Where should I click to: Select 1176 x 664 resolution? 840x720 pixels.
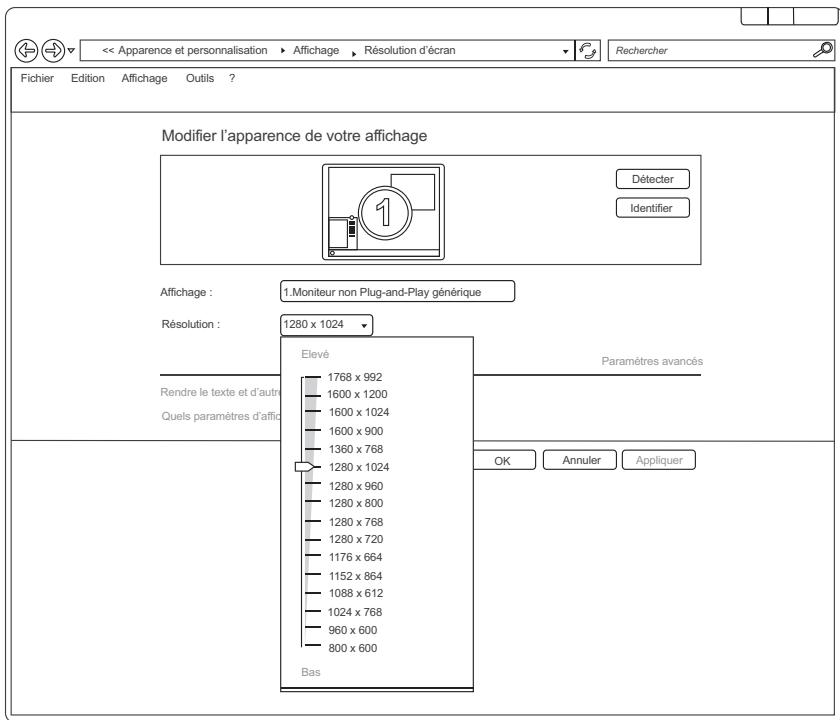point(355,557)
